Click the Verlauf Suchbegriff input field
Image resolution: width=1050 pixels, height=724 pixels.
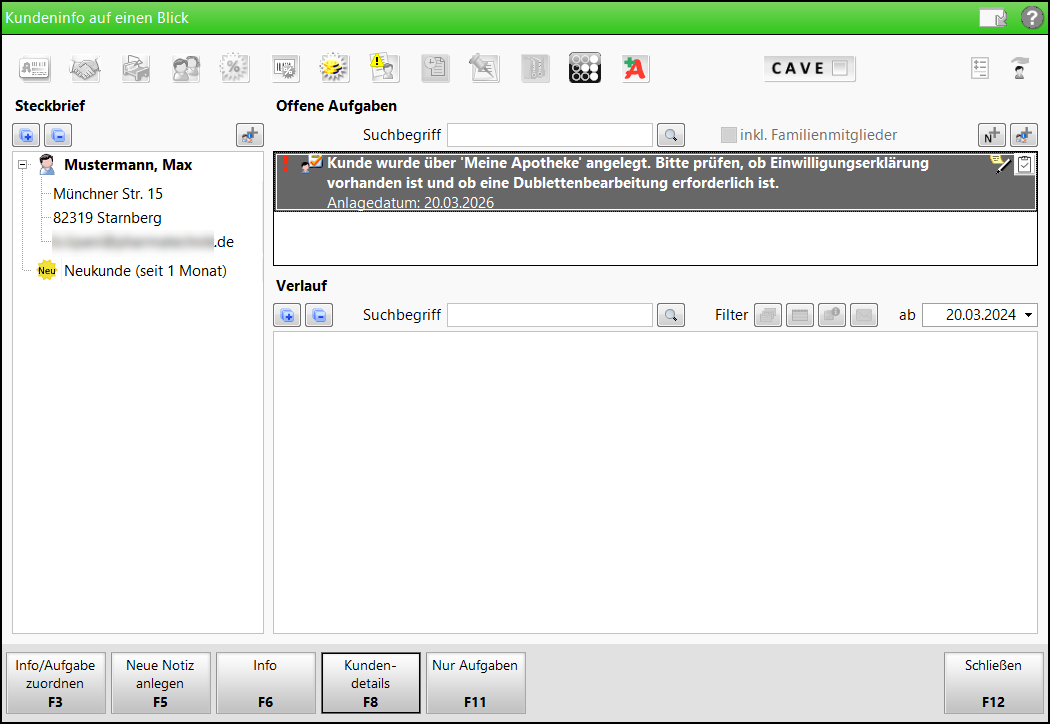pyautogui.click(x=549, y=315)
